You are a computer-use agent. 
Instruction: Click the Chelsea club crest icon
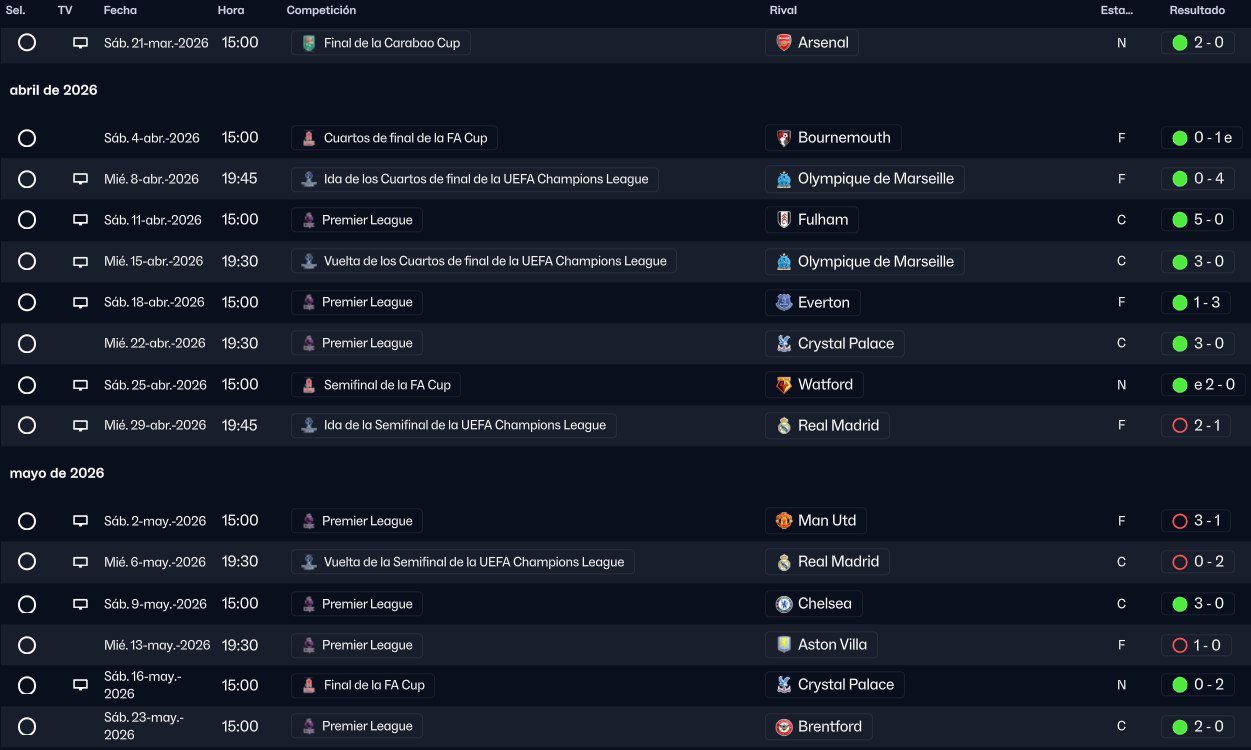point(784,604)
